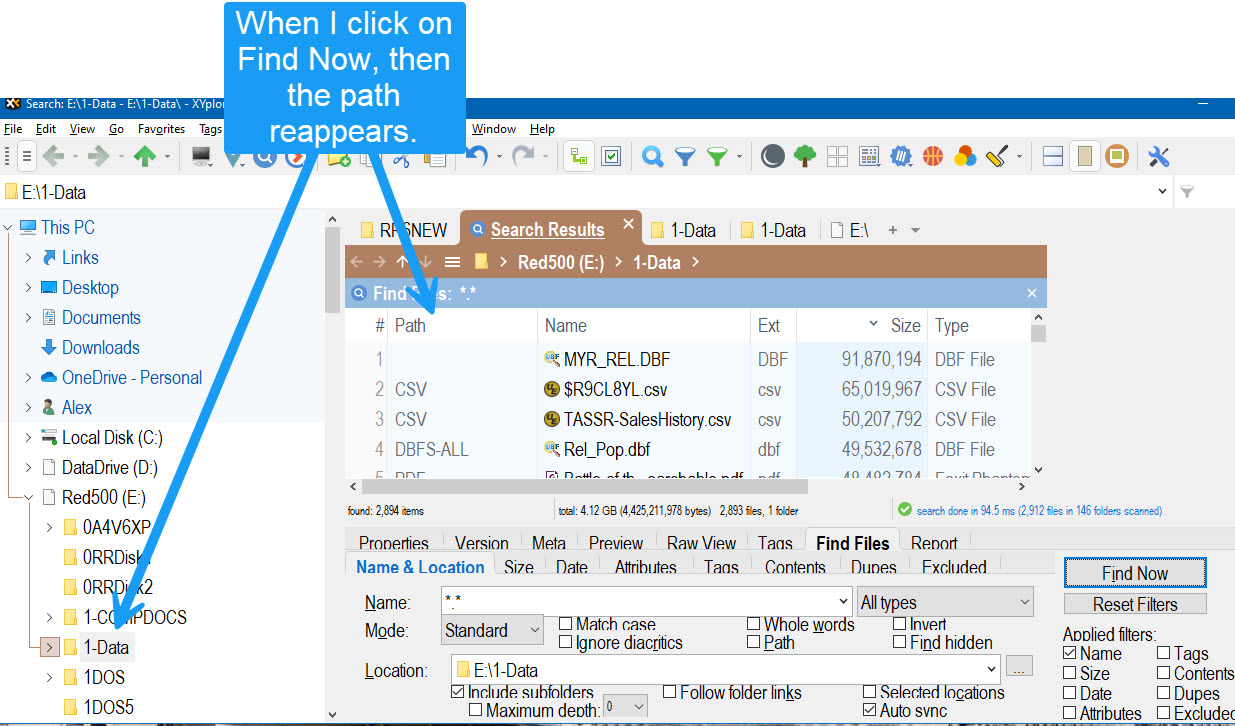Click the paintbrush toolbar icon
The width and height of the screenshot is (1235, 726).
[997, 157]
